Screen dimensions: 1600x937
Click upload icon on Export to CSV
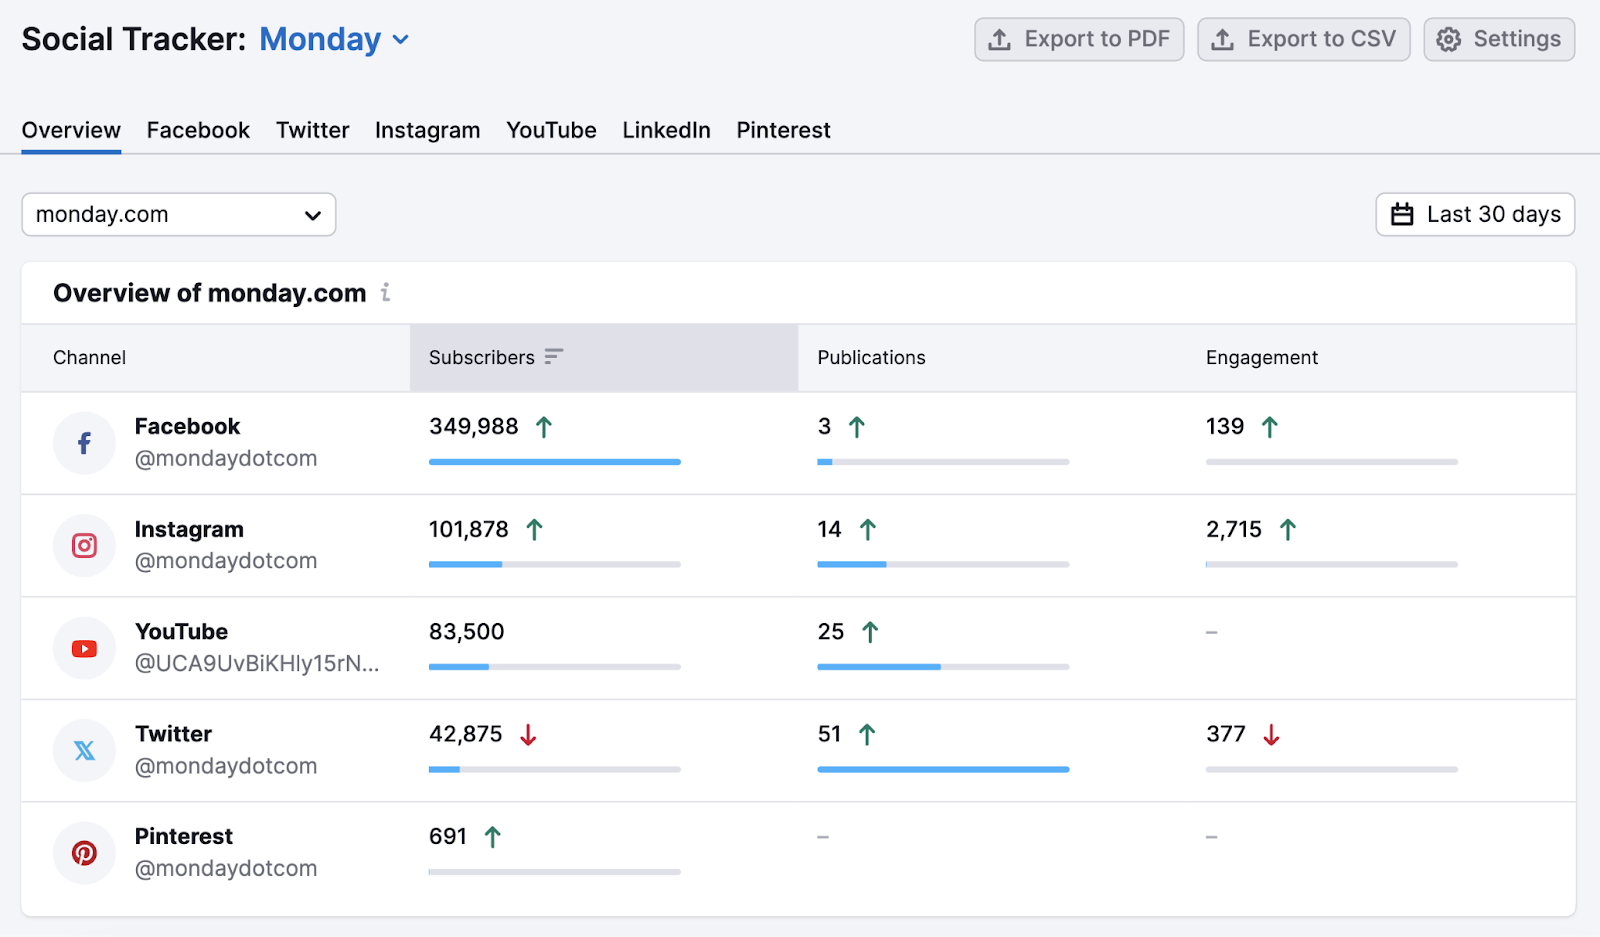click(1222, 39)
